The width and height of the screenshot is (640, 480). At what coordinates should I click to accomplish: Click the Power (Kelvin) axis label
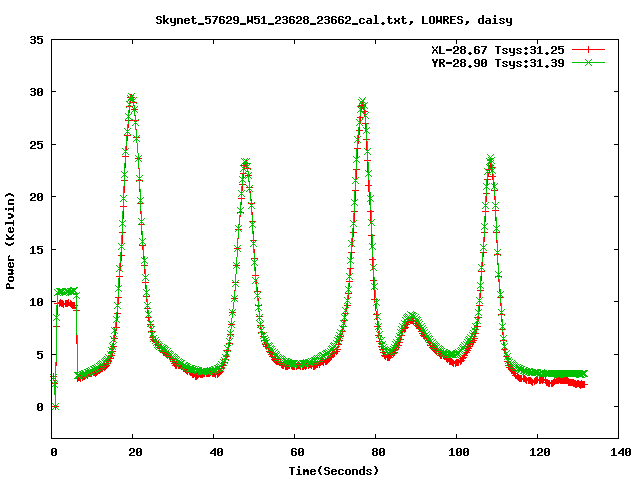10,241
